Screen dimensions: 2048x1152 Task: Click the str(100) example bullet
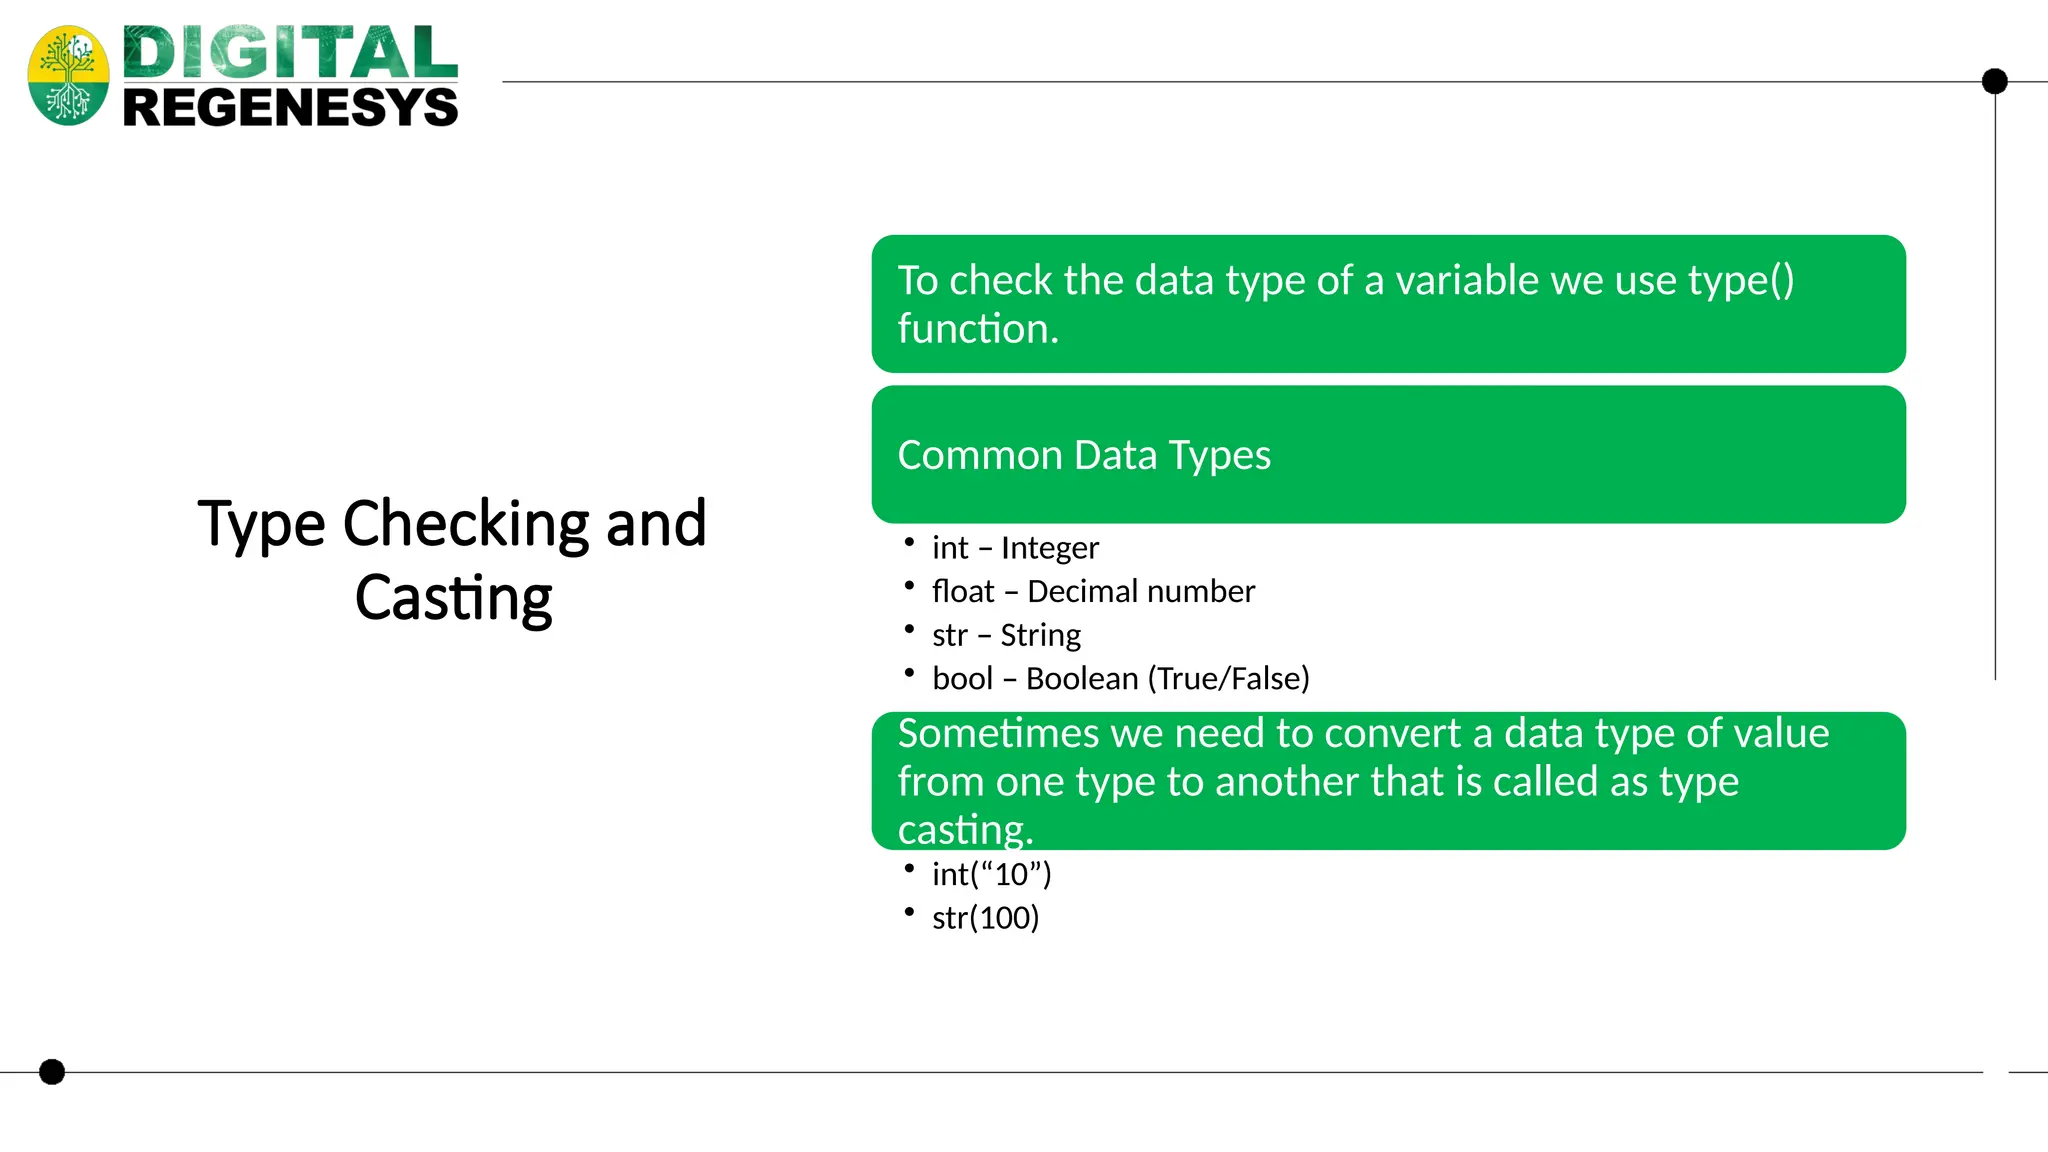coord(985,917)
